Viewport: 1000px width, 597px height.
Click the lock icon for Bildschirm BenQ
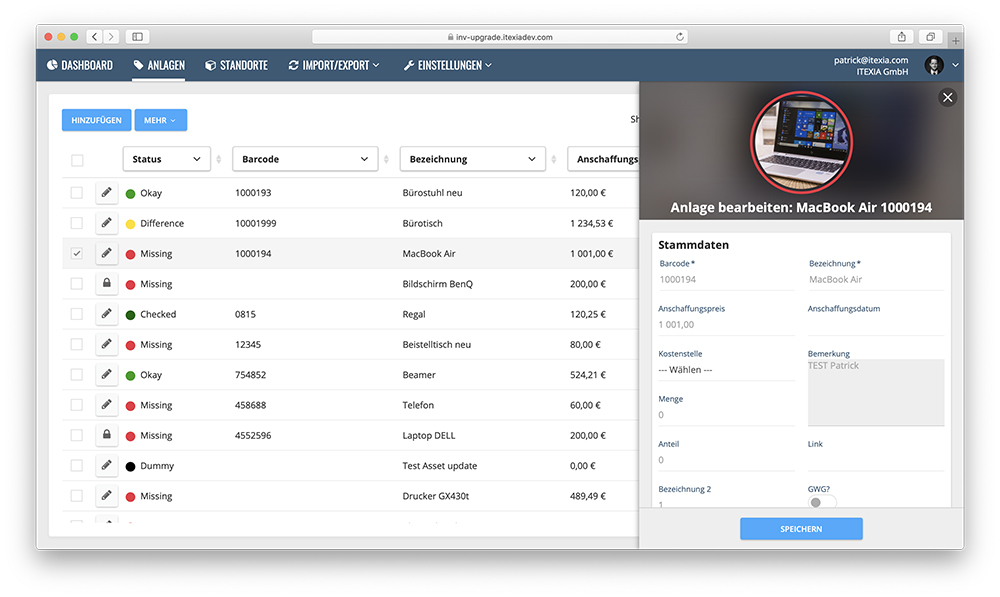click(107, 283)
